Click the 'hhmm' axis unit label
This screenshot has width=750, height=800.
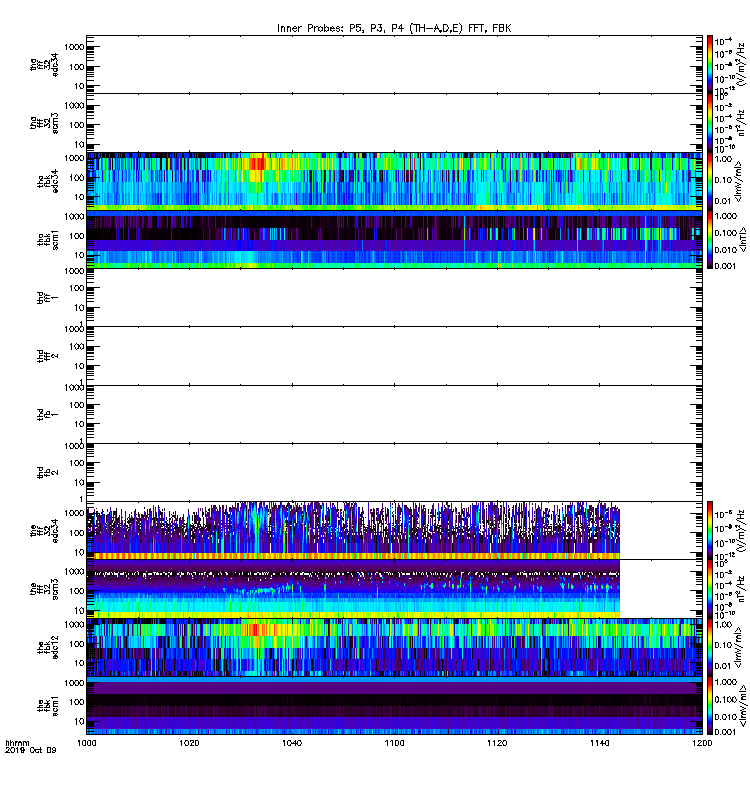(17, 743)
